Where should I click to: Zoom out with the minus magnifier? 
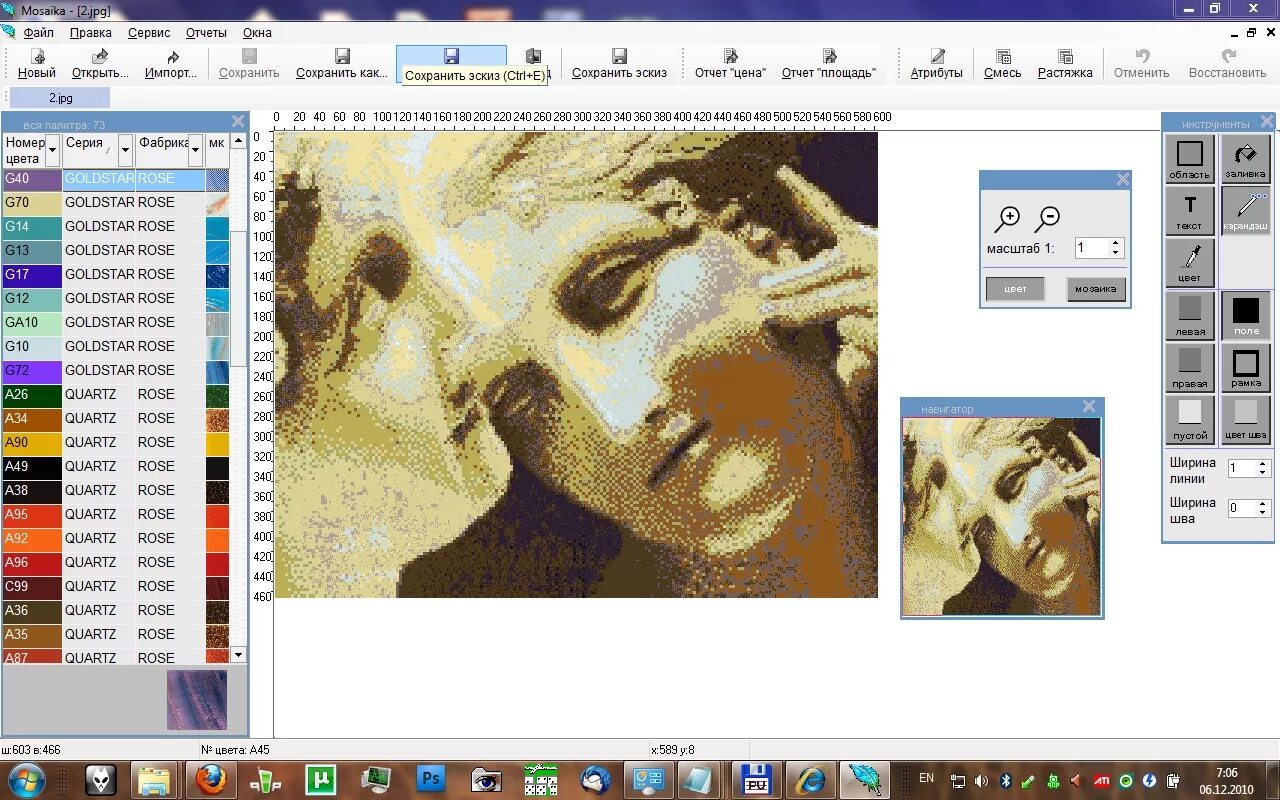[1047, 218]
